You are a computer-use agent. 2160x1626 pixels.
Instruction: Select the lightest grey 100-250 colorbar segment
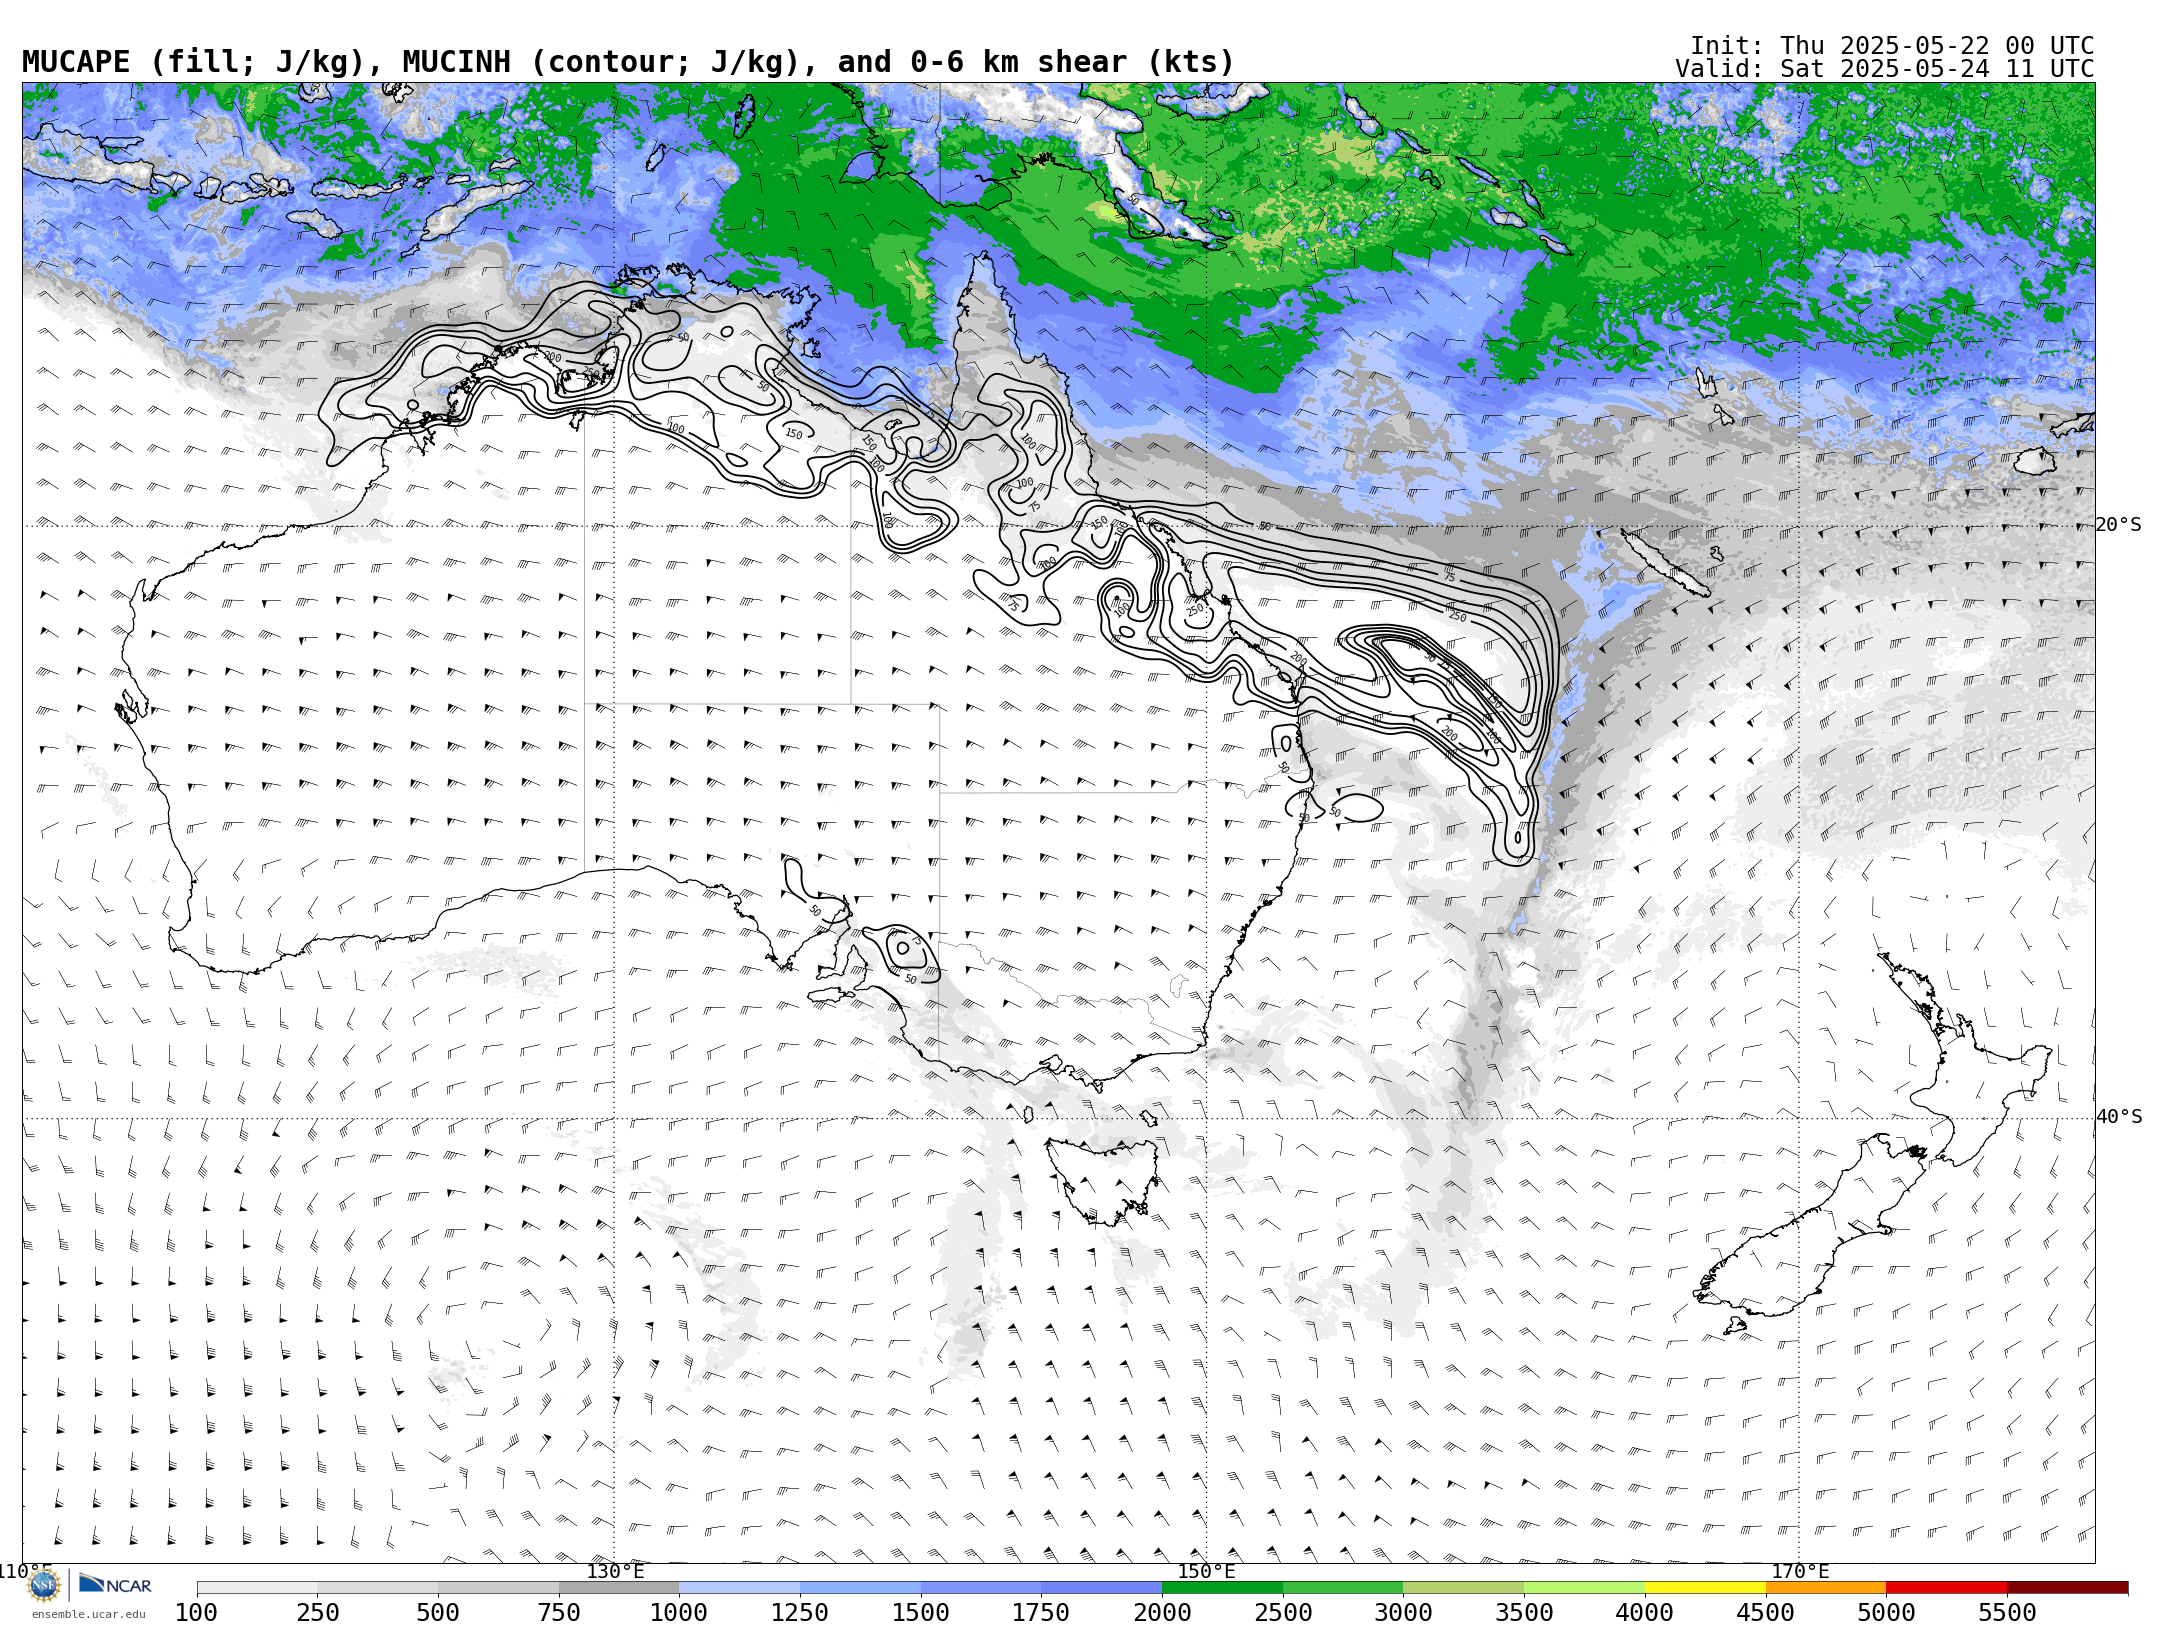[x=257, y=1588]
